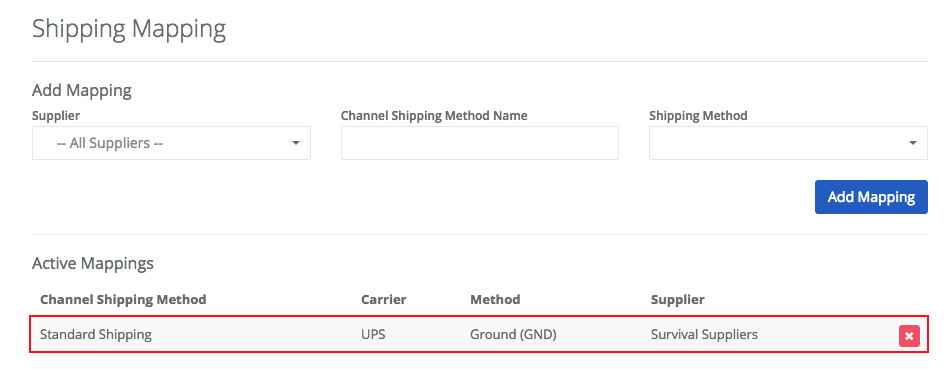Click the Supplier label above the dropdown
951x373 pixels.
click(56, 115)
